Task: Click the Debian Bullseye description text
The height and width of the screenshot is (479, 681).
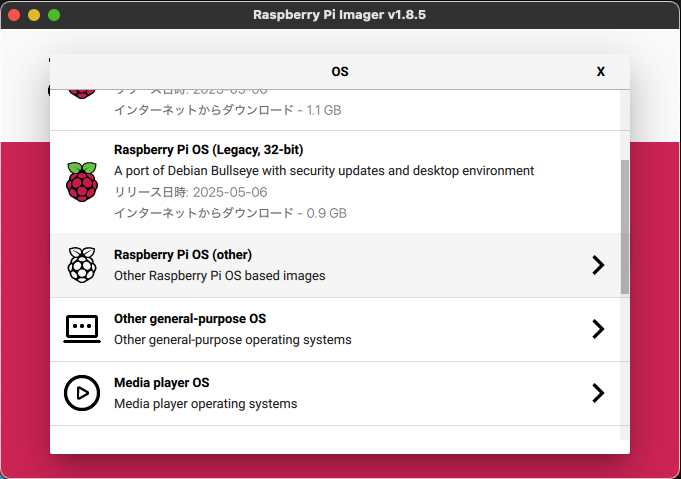Action: pyautogui.click(x=324, y=171)
